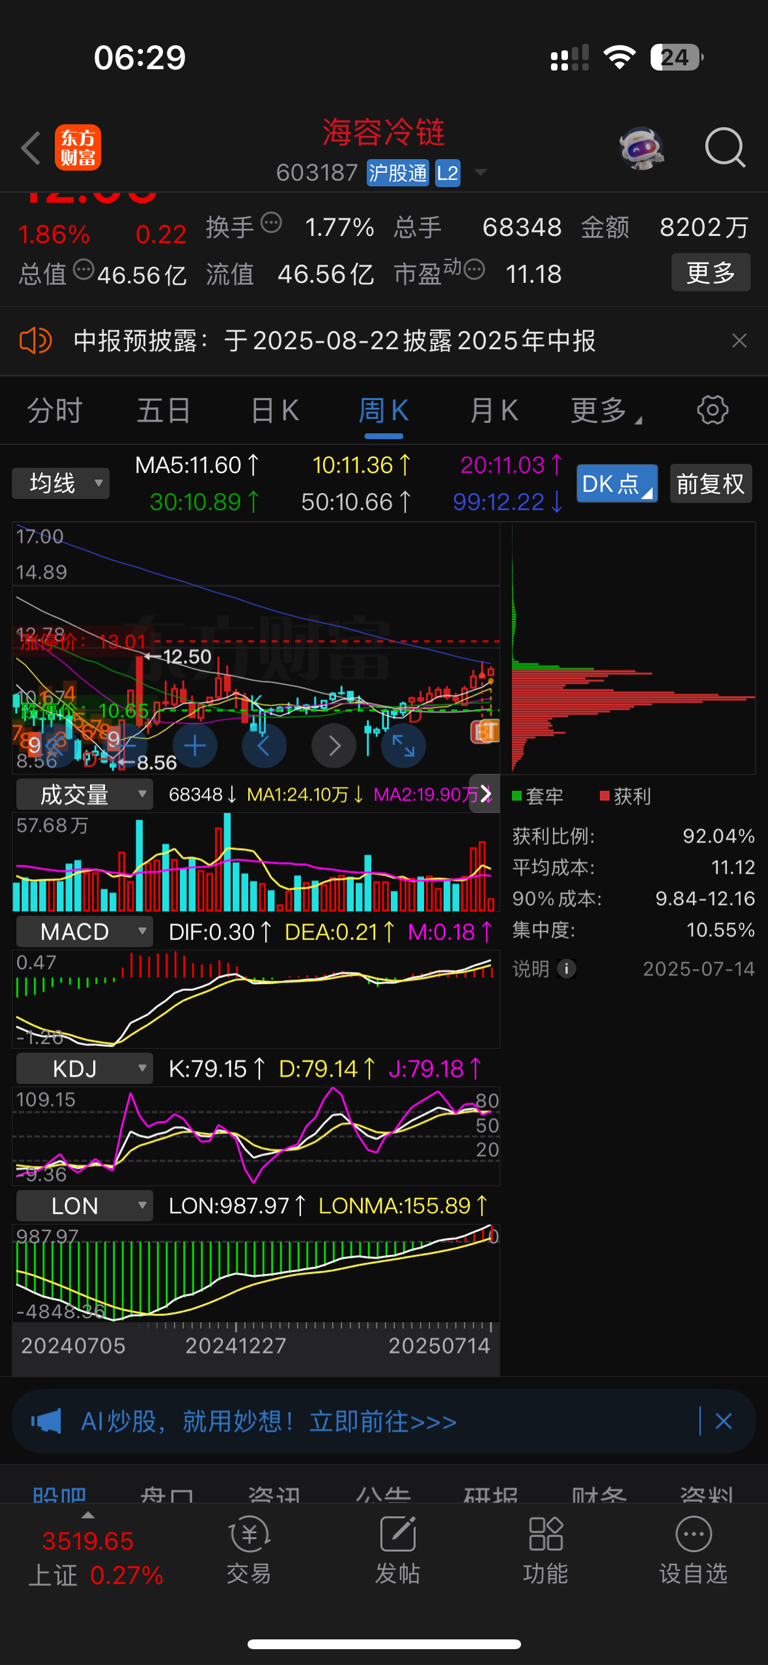Open the MACD indicator dropdown

point(84,932)
